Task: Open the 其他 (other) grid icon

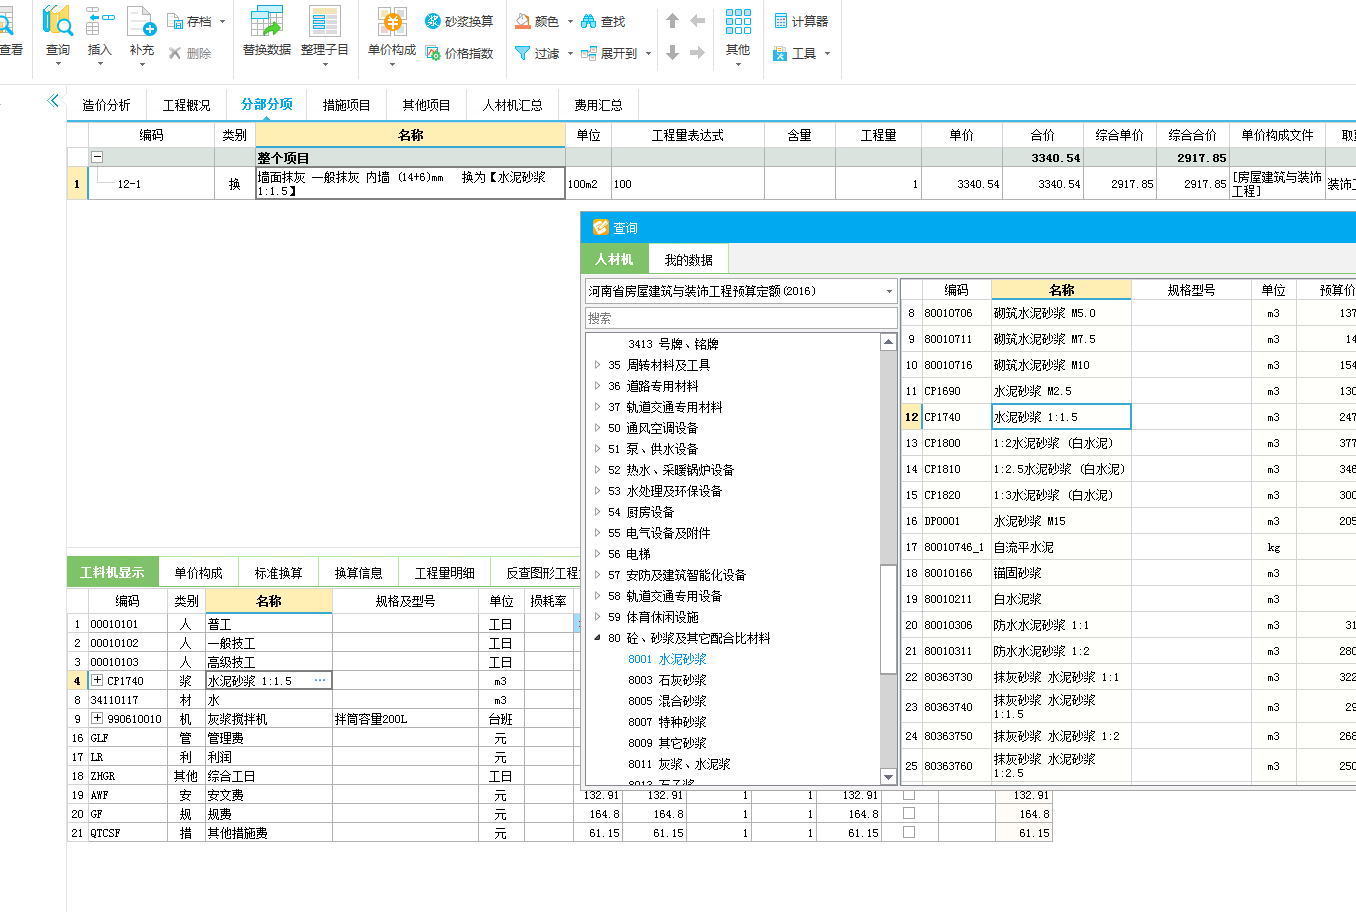Action: 738,21
